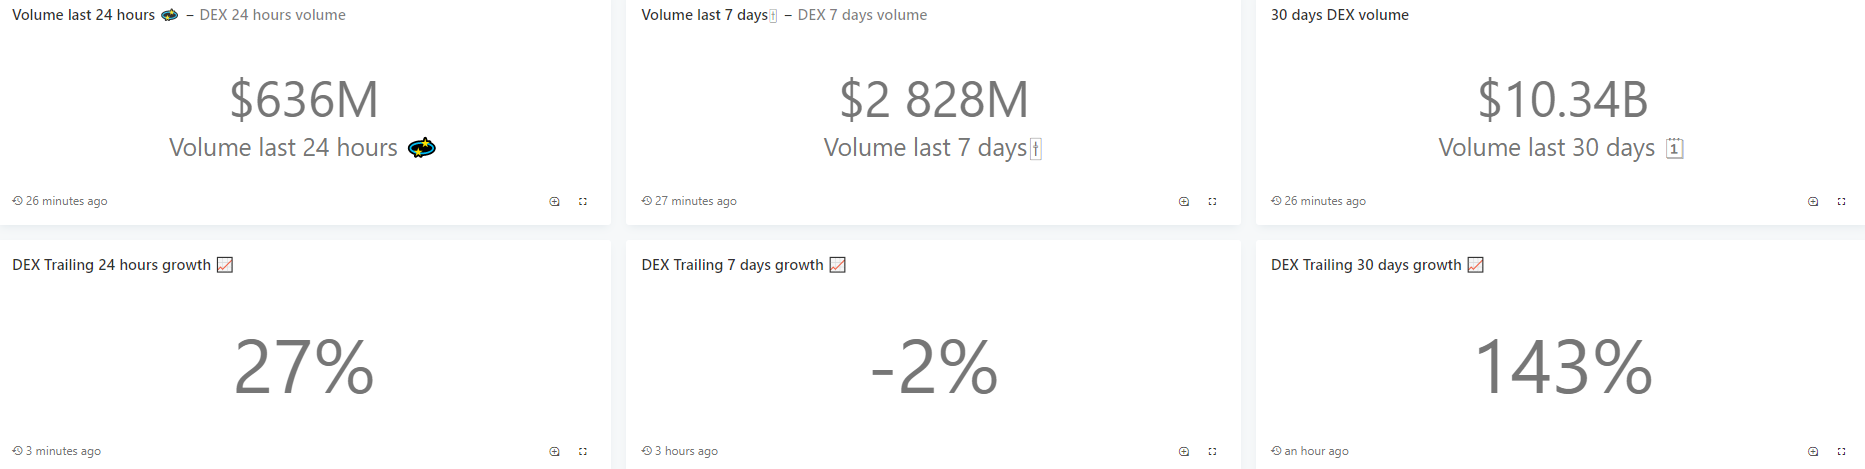This screenshot has width=1865, height=469.
Task: Click the circled-plus icon on the 7 days volume panel
Action: pyautogui.click(x=1184, y=202)
